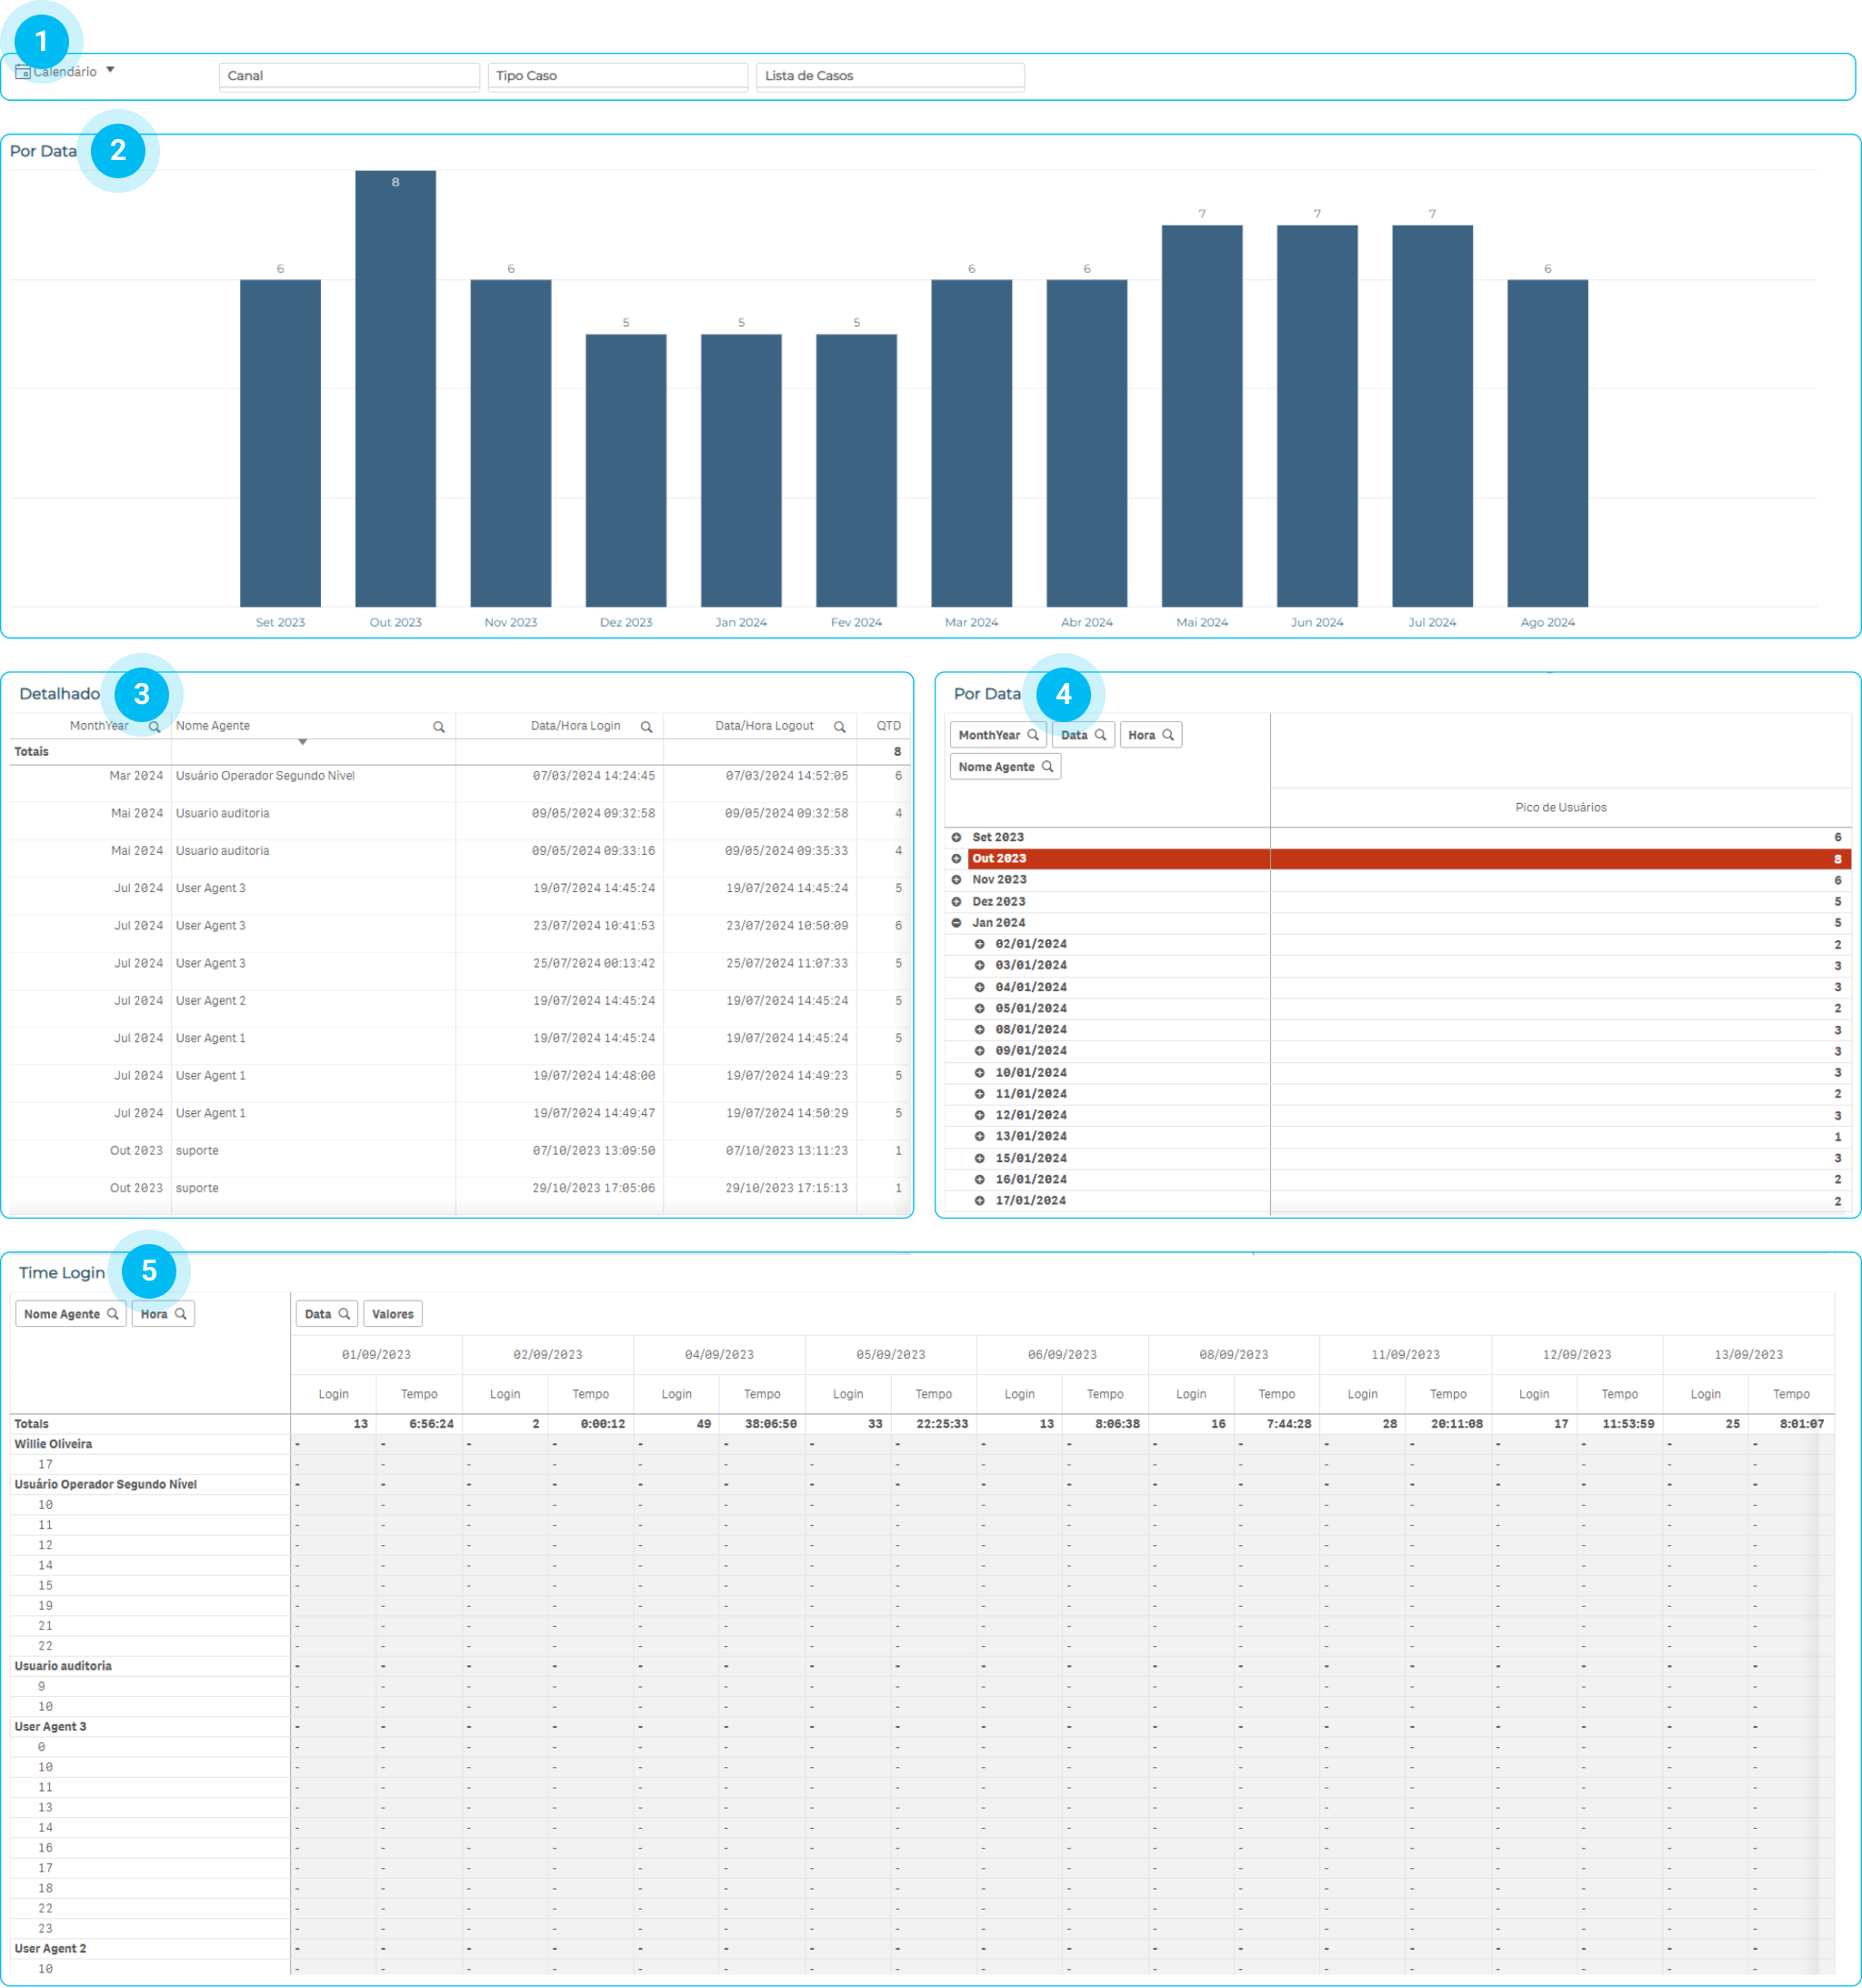1862x1988 pixels.
Task: Expand the Dez 2023 row
Action: 956,902
